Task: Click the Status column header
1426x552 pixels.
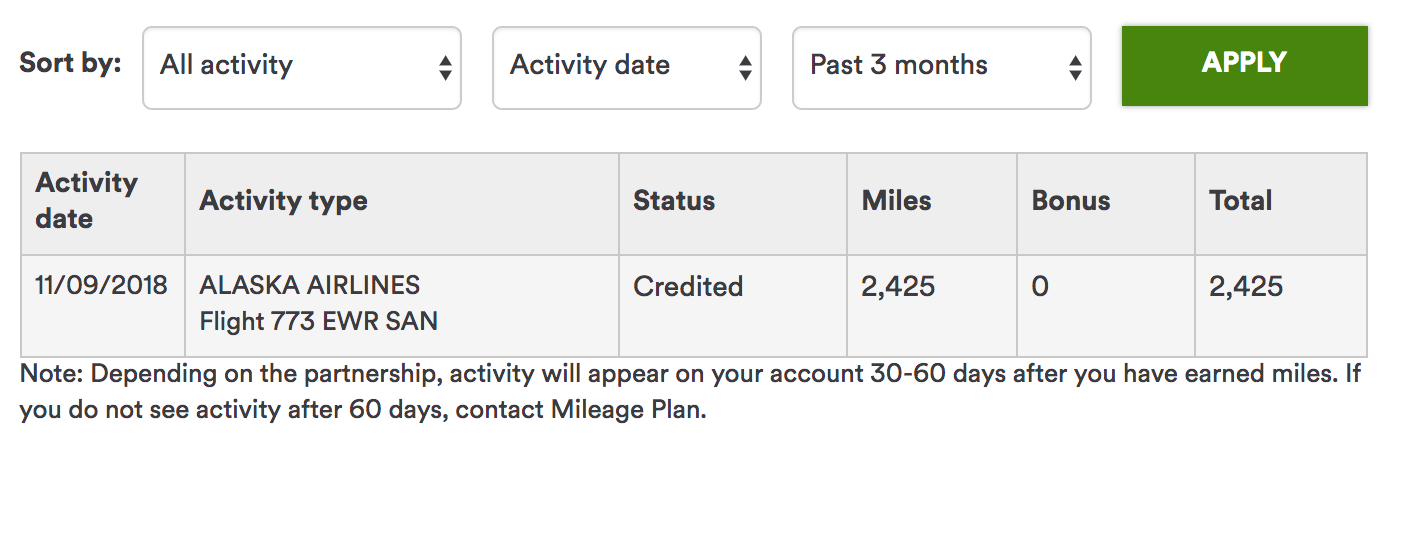Action: (674, 201)
